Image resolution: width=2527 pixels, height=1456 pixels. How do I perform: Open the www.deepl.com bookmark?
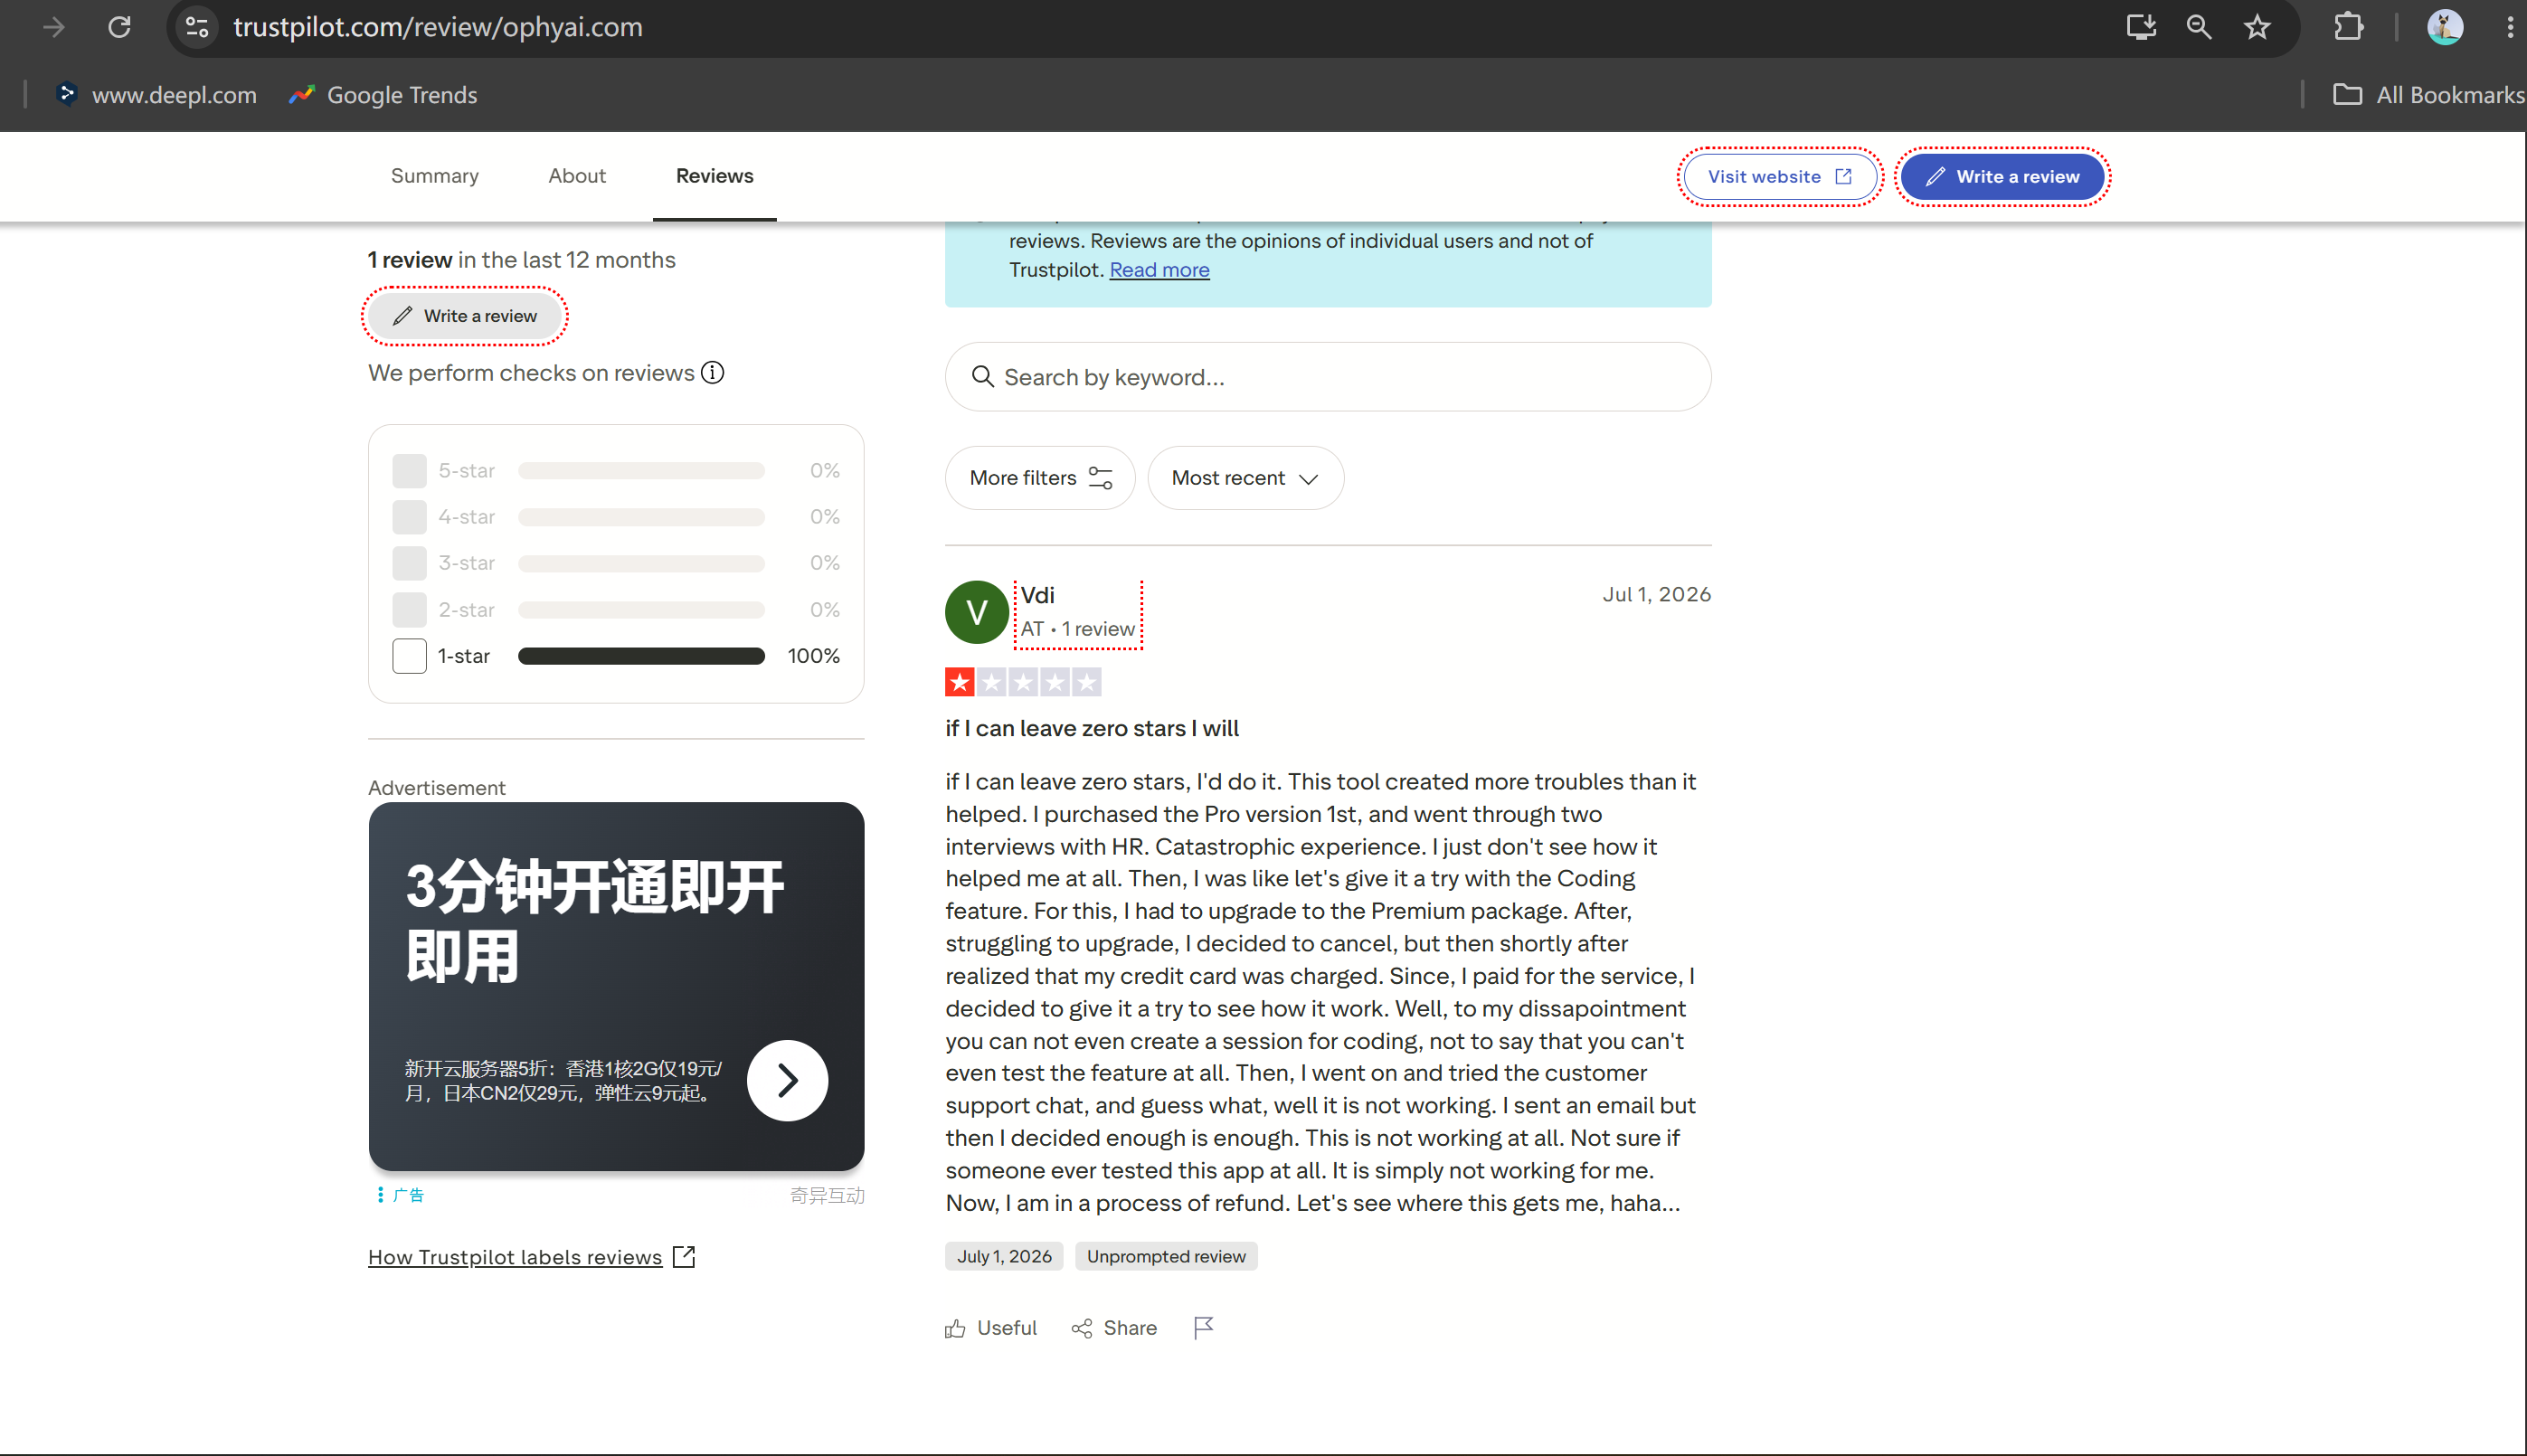(156, 95)
